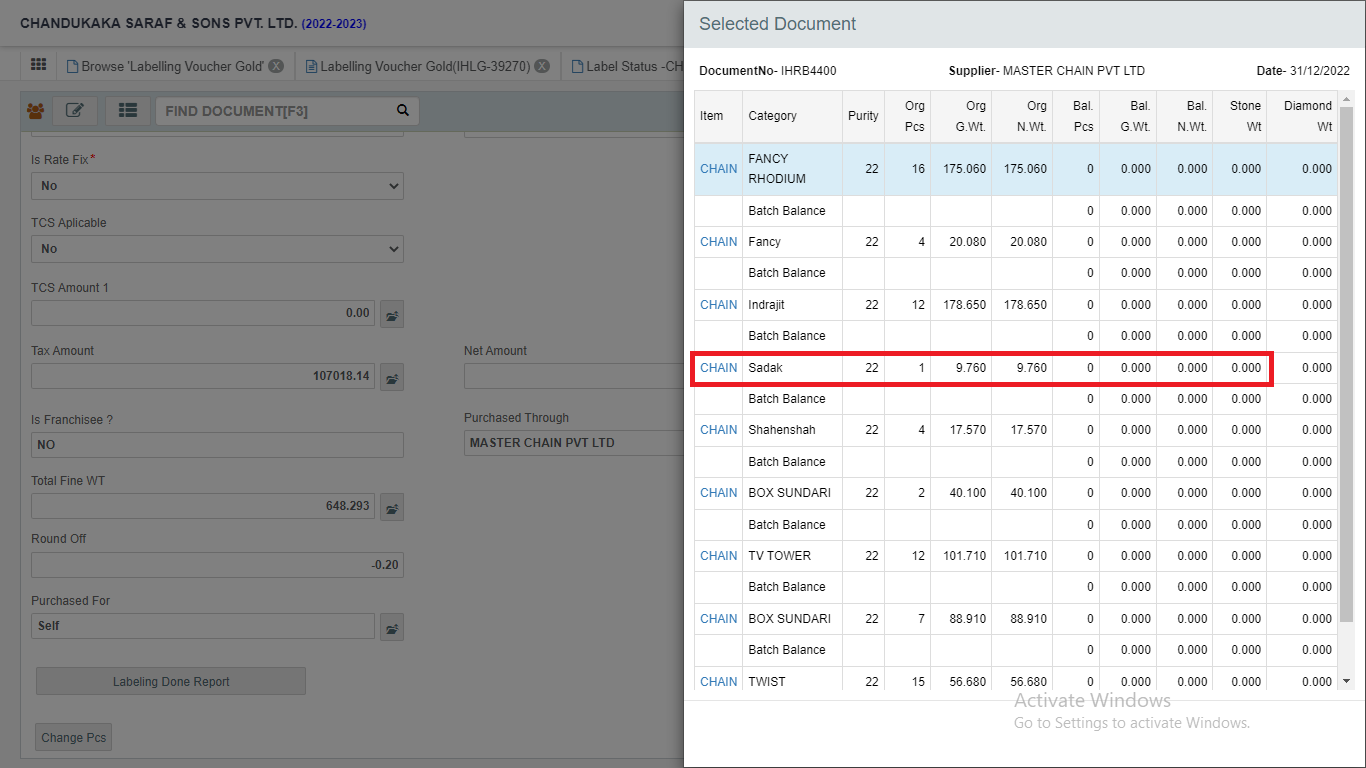Screen dimensions: 1366x768
Task: Click the TCS Amount 1 field
Action: pos(203,313)
